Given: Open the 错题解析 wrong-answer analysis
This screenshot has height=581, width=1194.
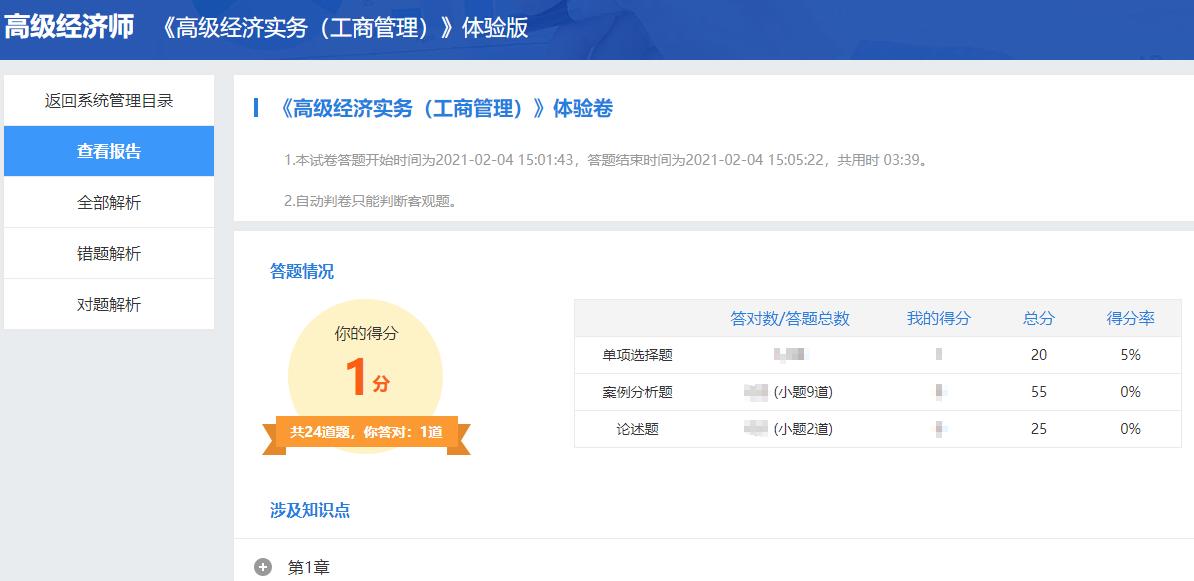Looking at the screenshot, I should (x=109, y=252).
